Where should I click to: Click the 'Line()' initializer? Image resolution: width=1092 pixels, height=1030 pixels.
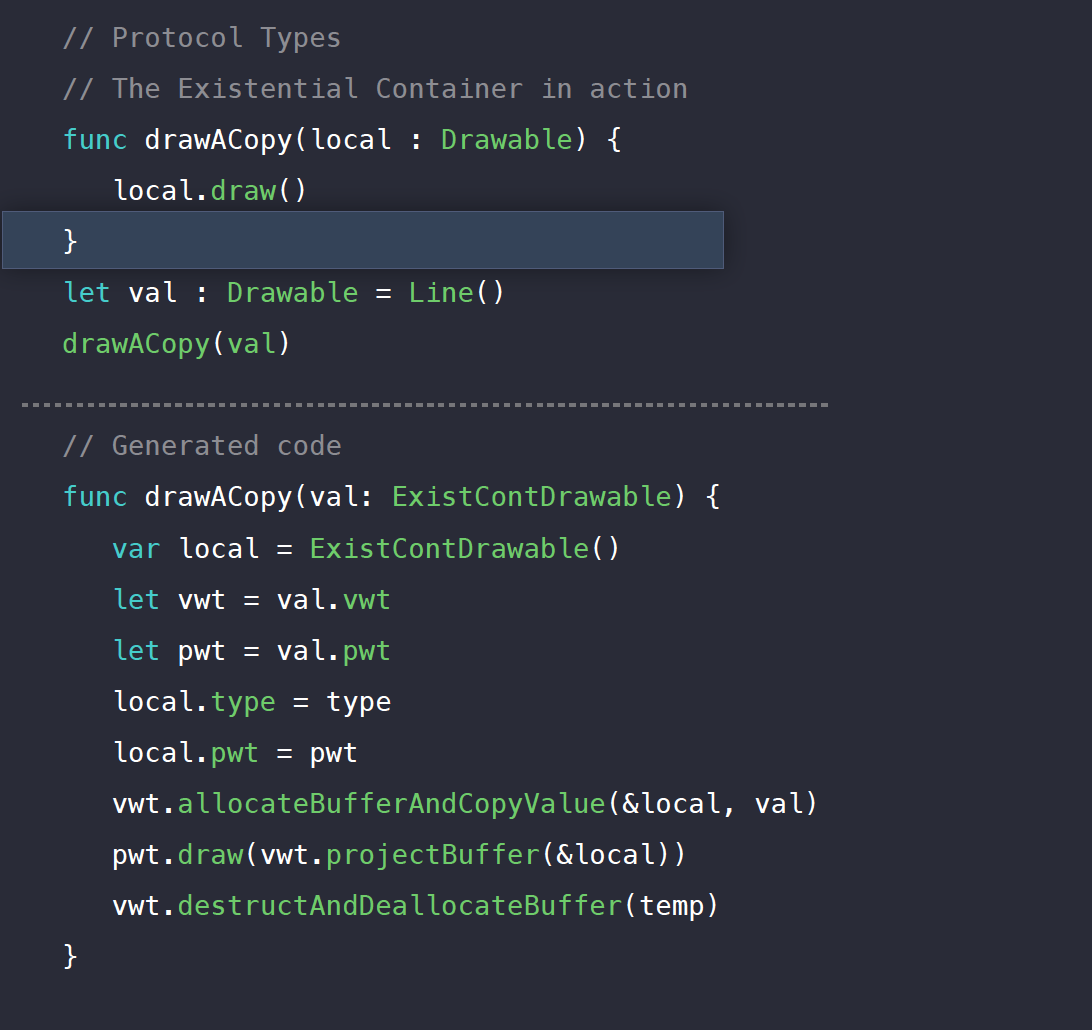point(456,292)
